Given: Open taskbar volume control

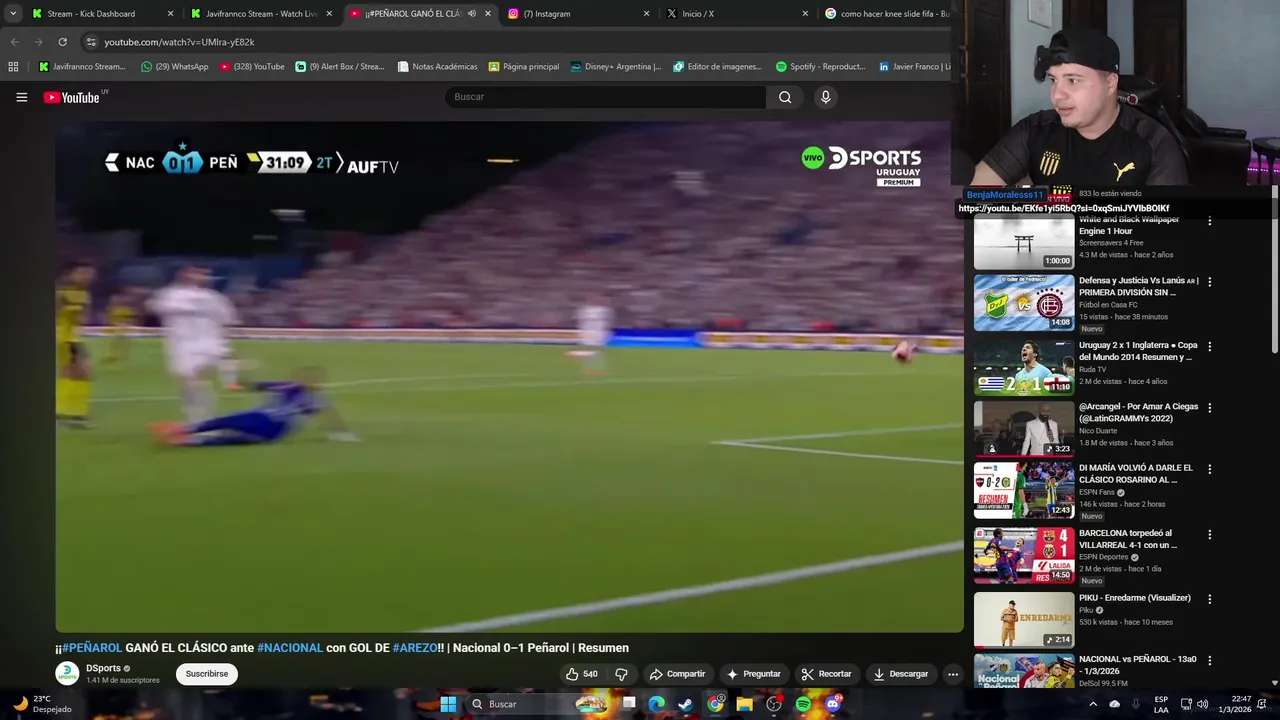Looking at the screenshot, I should point(1202,704).
